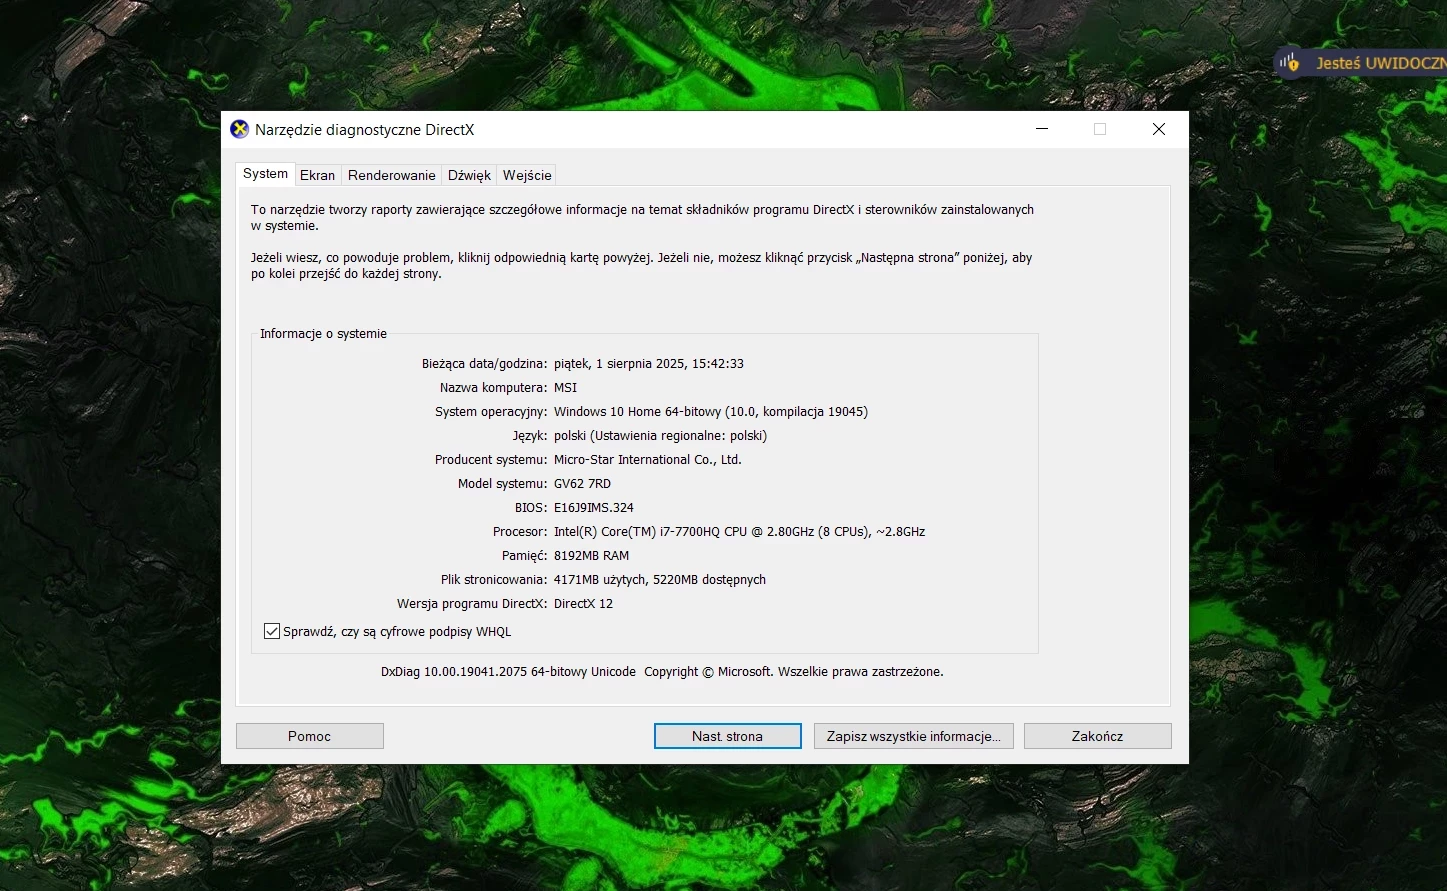Viewport: 1447px width, 891px height.
Task: Switch to the System tab
Action: pyautogui.click(x=265, y=174)
